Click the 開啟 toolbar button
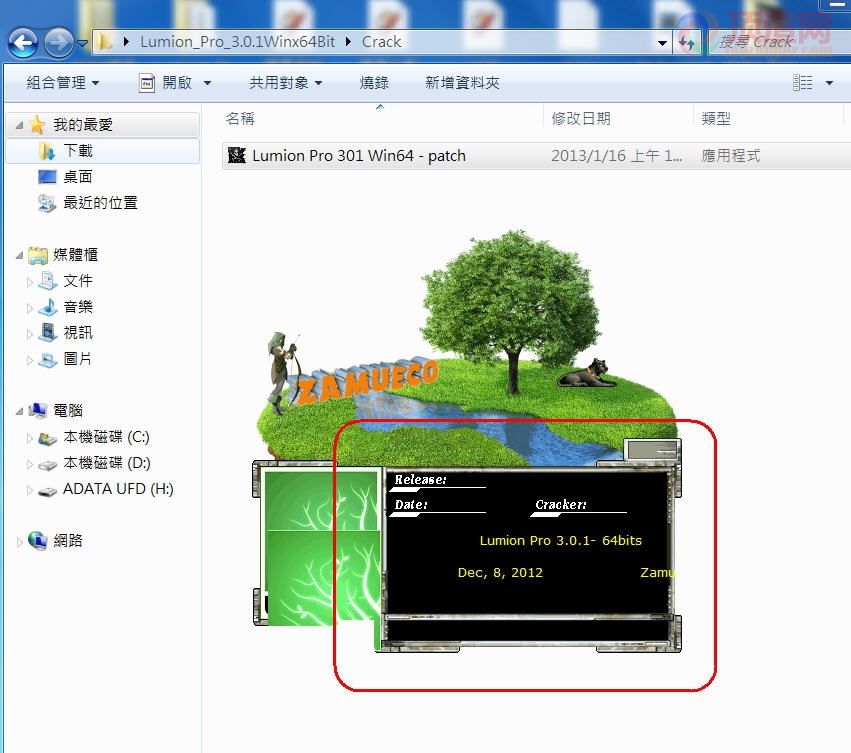 tap(166, 83)
